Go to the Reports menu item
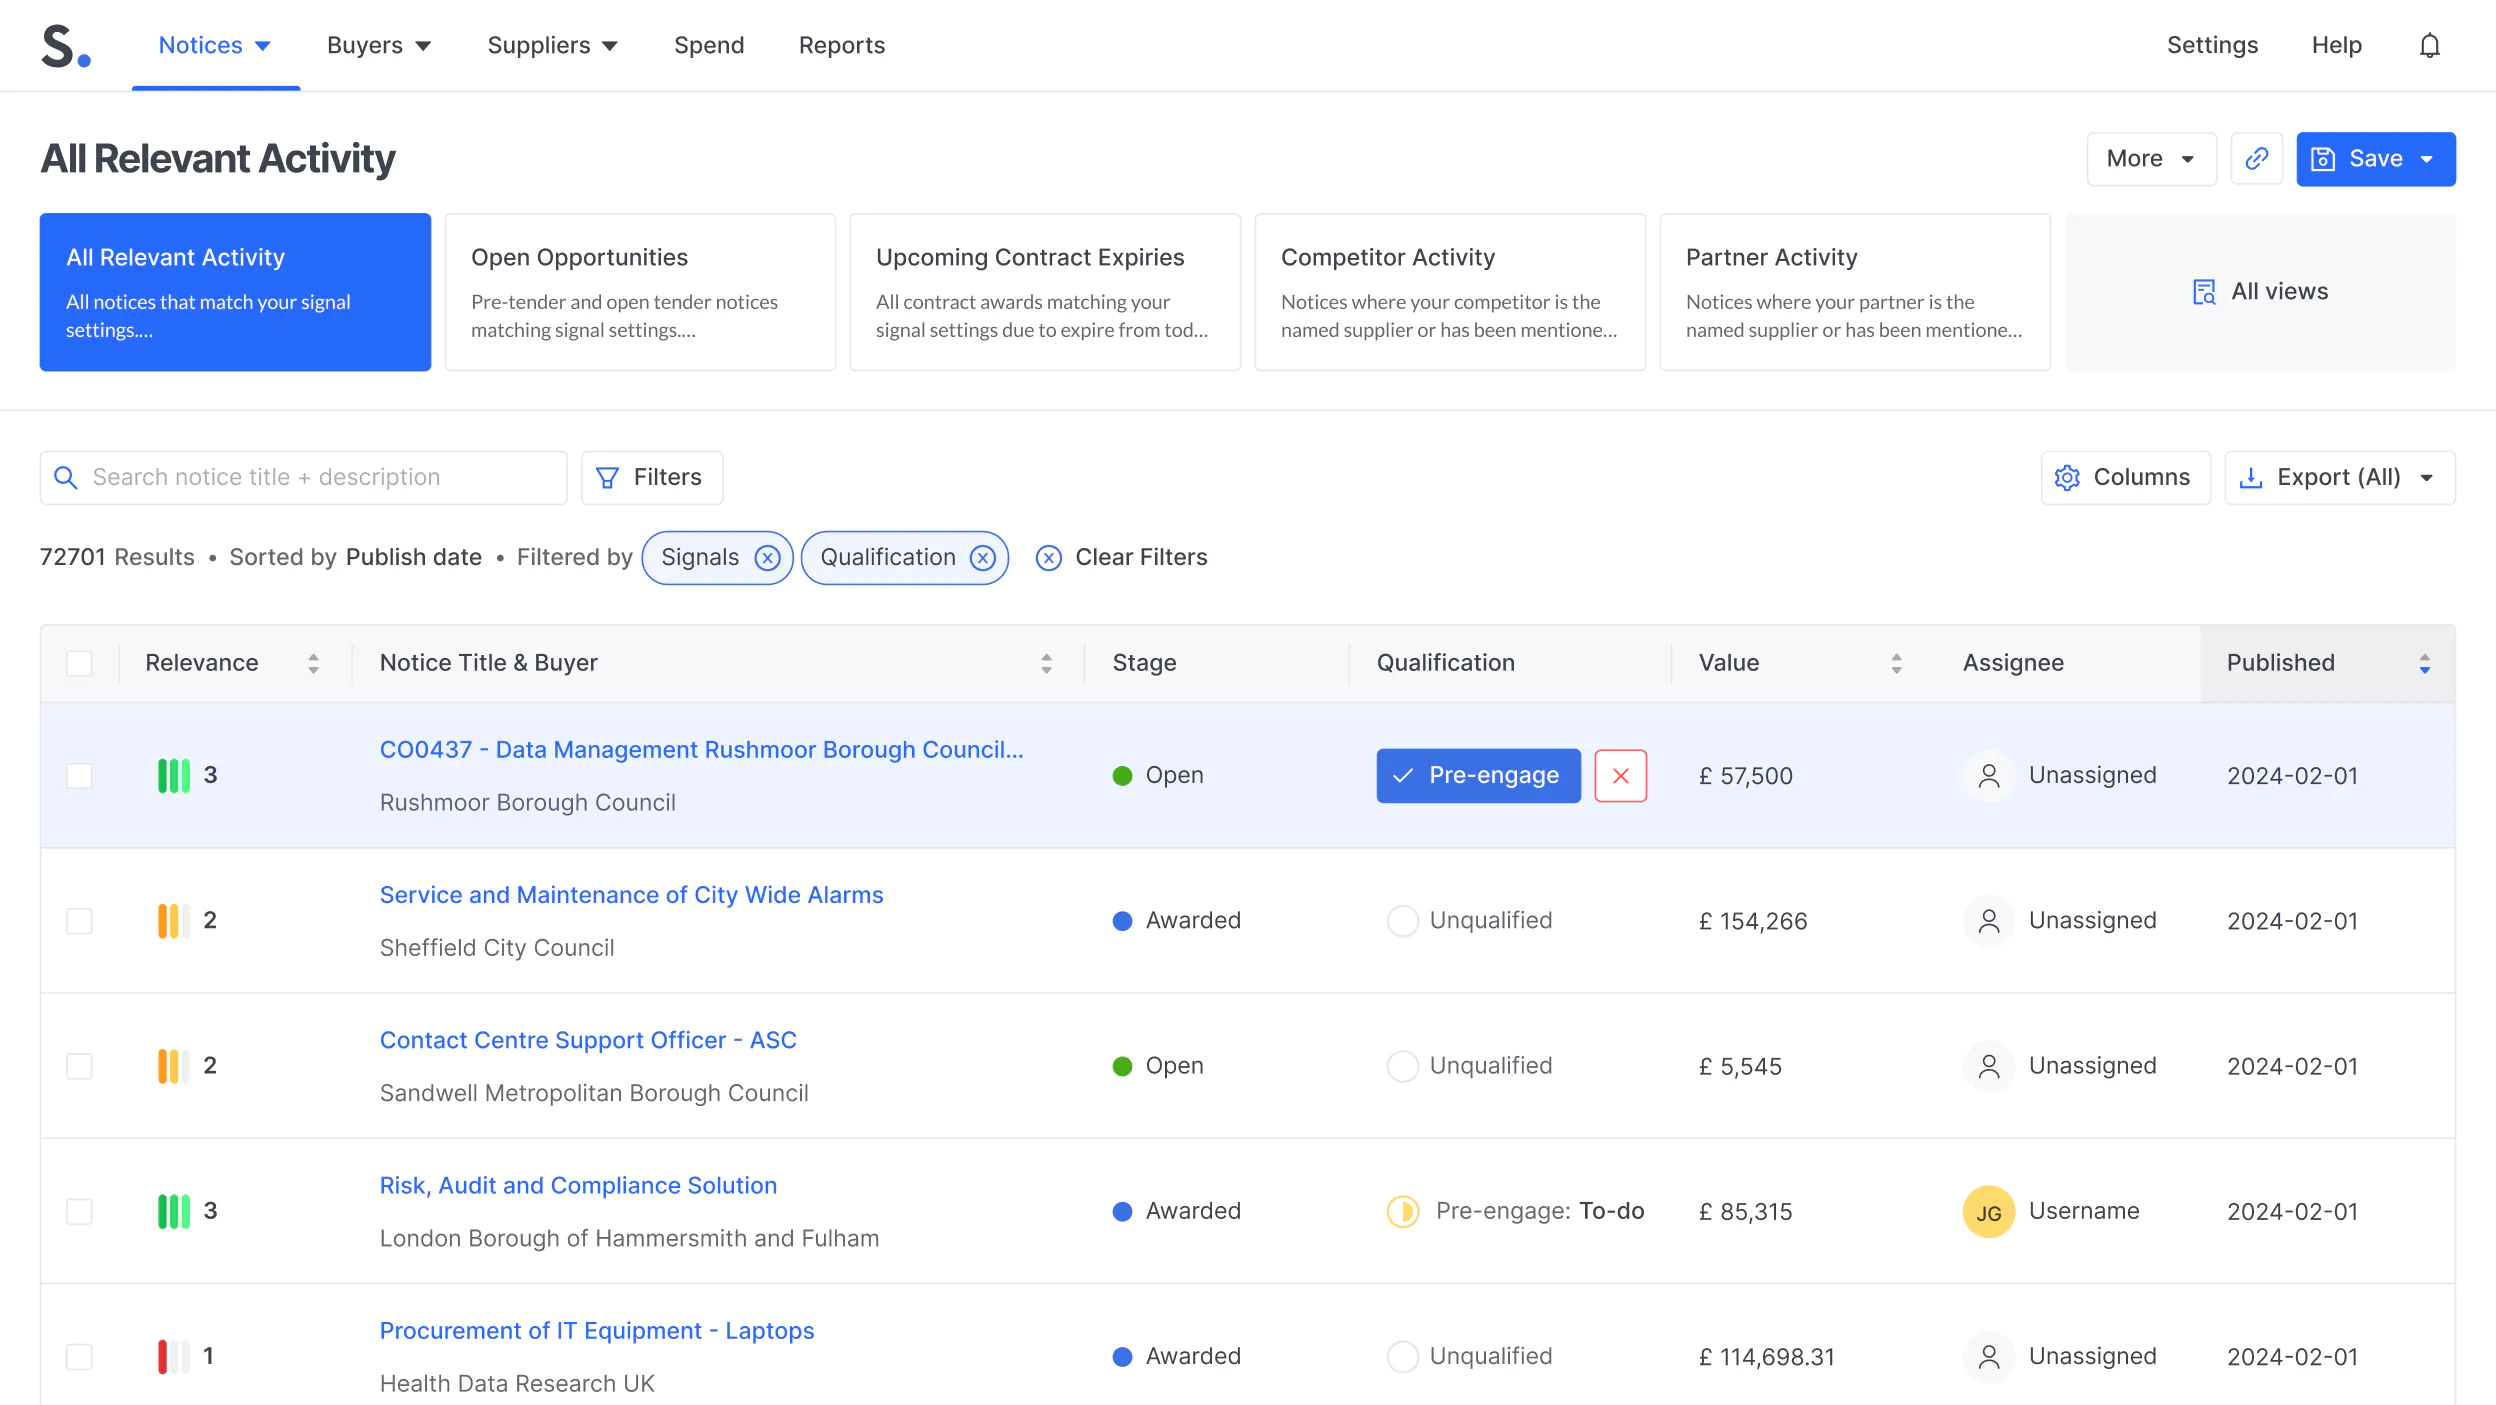Viewport: 2496px width, 1405px height. pyautogui.click(x=841, y=46)
